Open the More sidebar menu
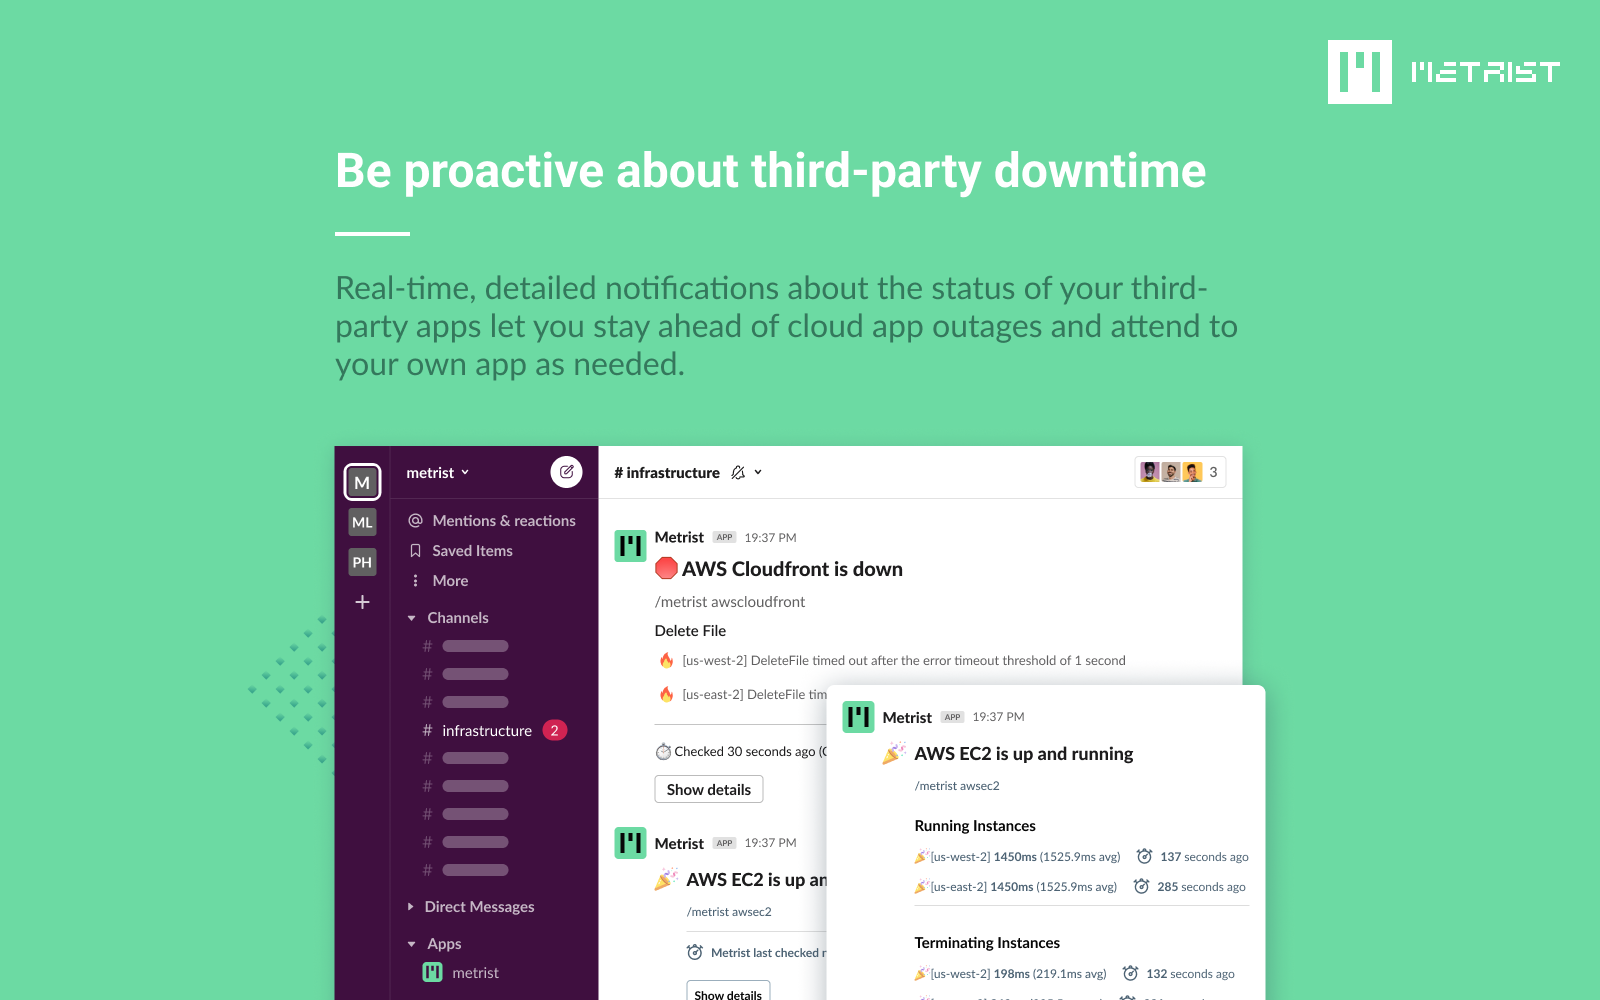 point(439,581)
